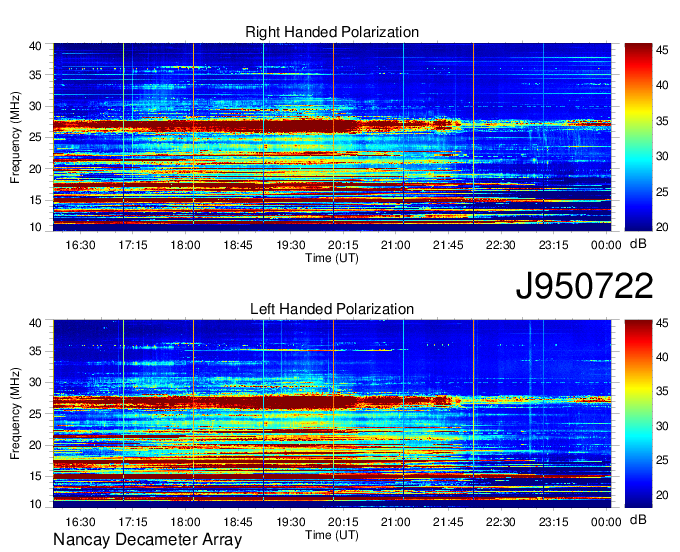Click the Right Handed Polarization title

pos(332,32)
